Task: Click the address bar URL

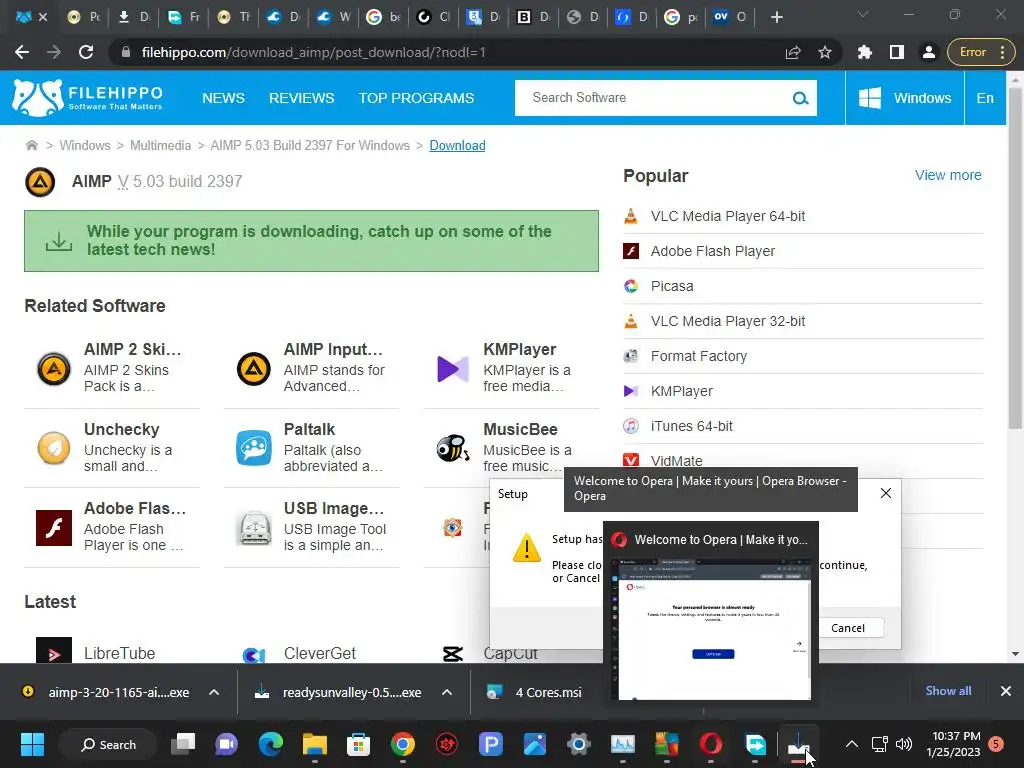Action: (313, 52)
